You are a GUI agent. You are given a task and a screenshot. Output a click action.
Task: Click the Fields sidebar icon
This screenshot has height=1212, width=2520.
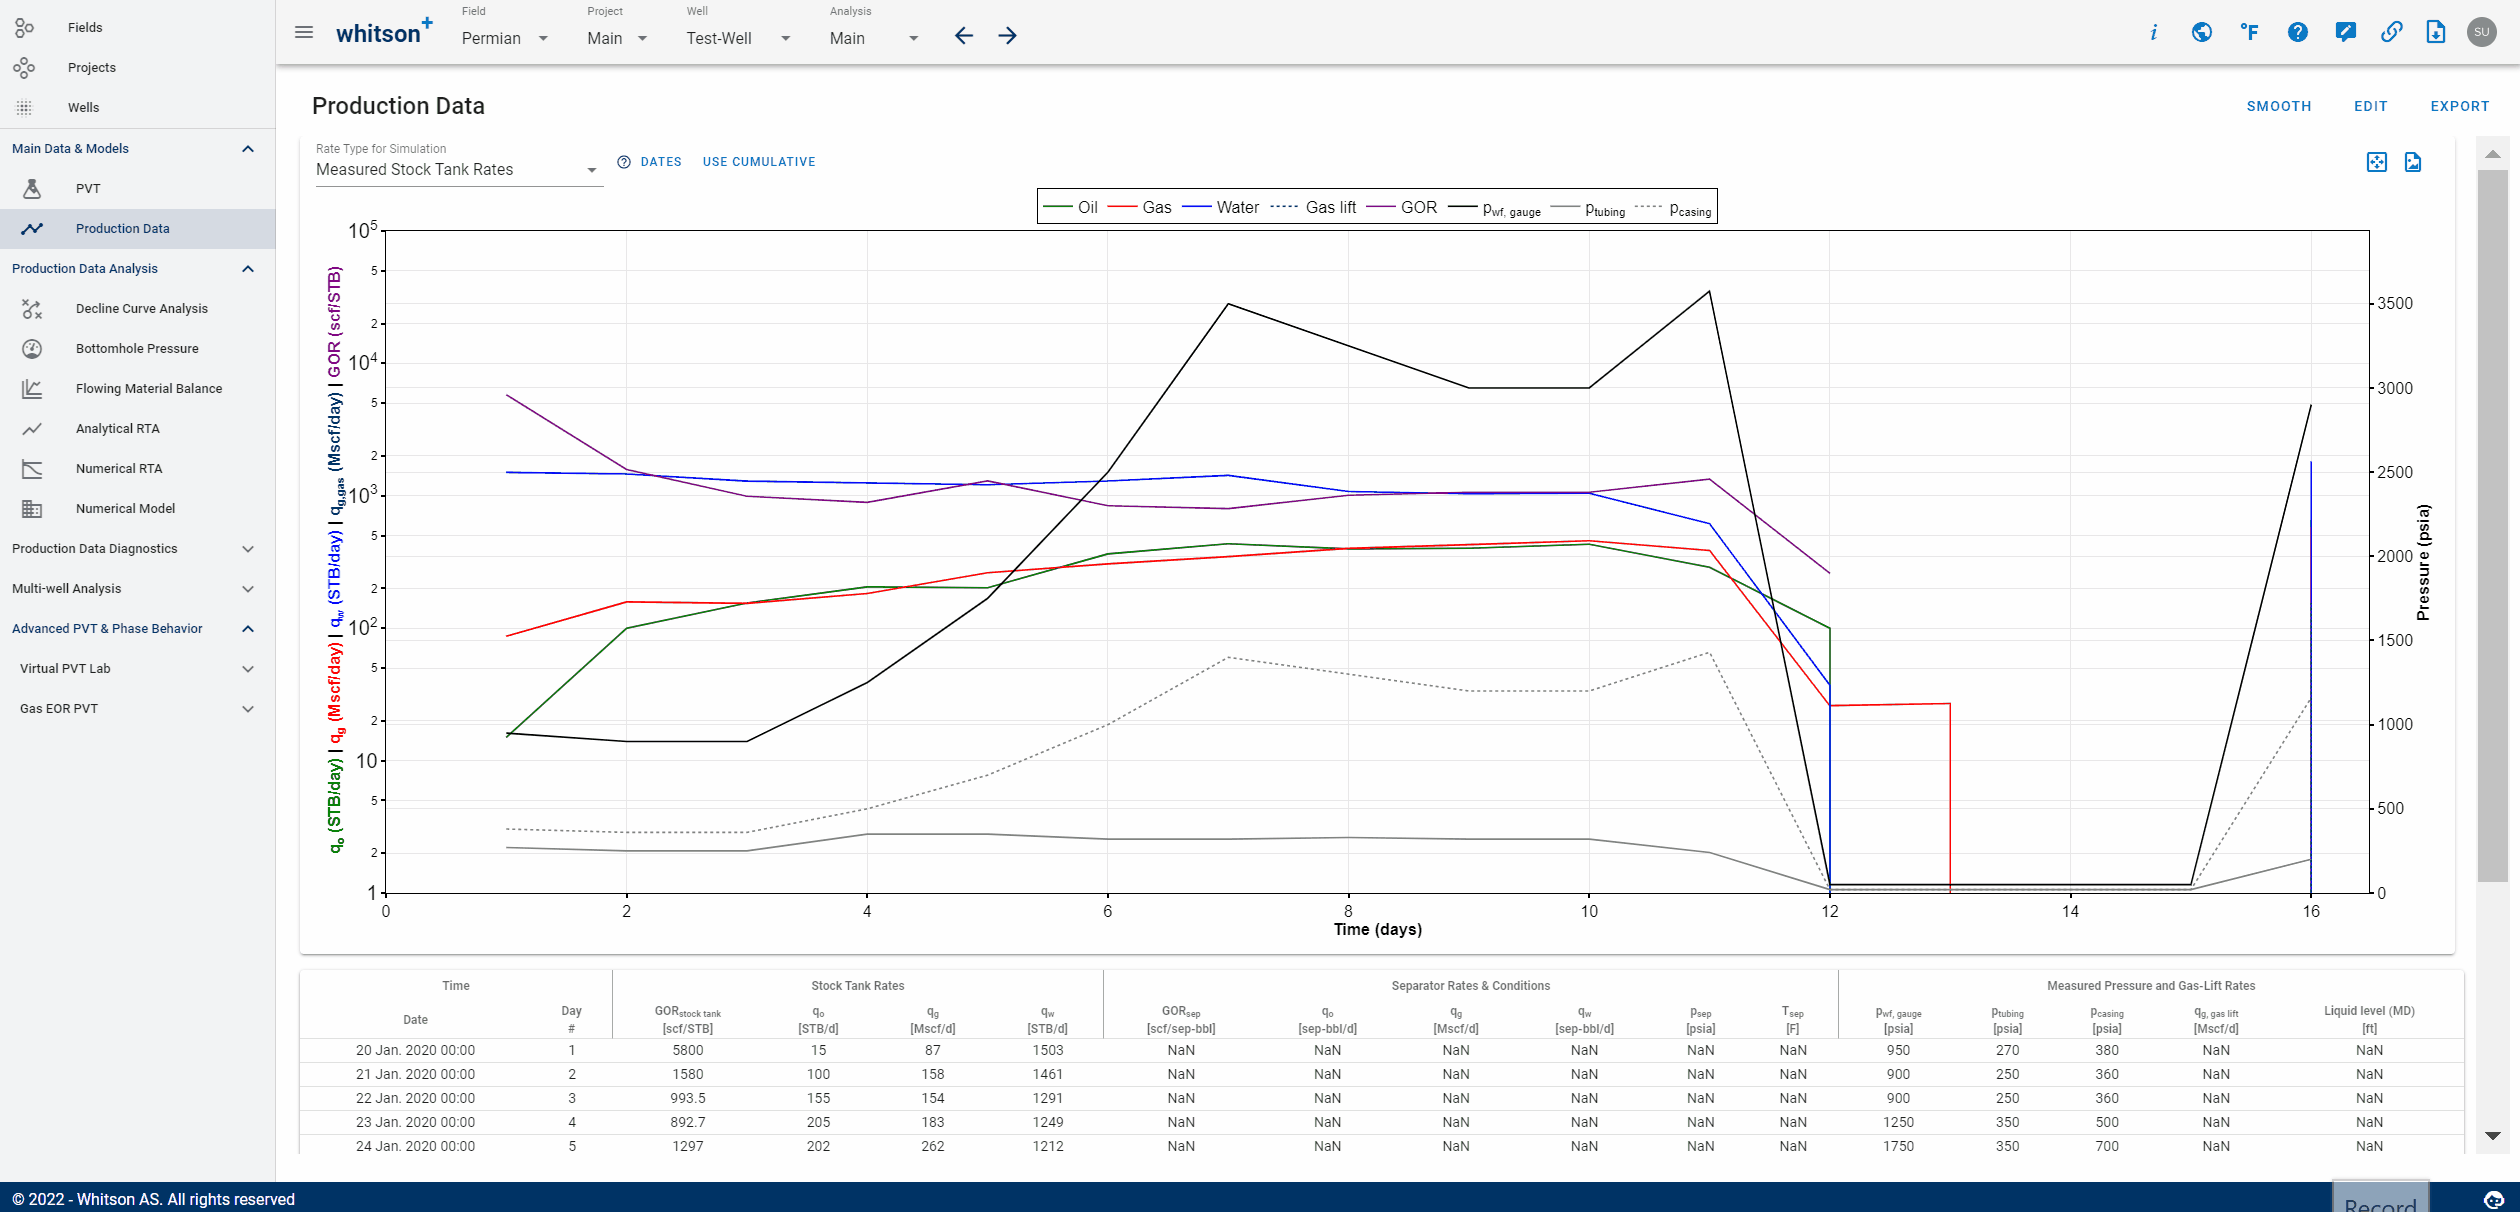pyautogui.click(x=24, y=27)
